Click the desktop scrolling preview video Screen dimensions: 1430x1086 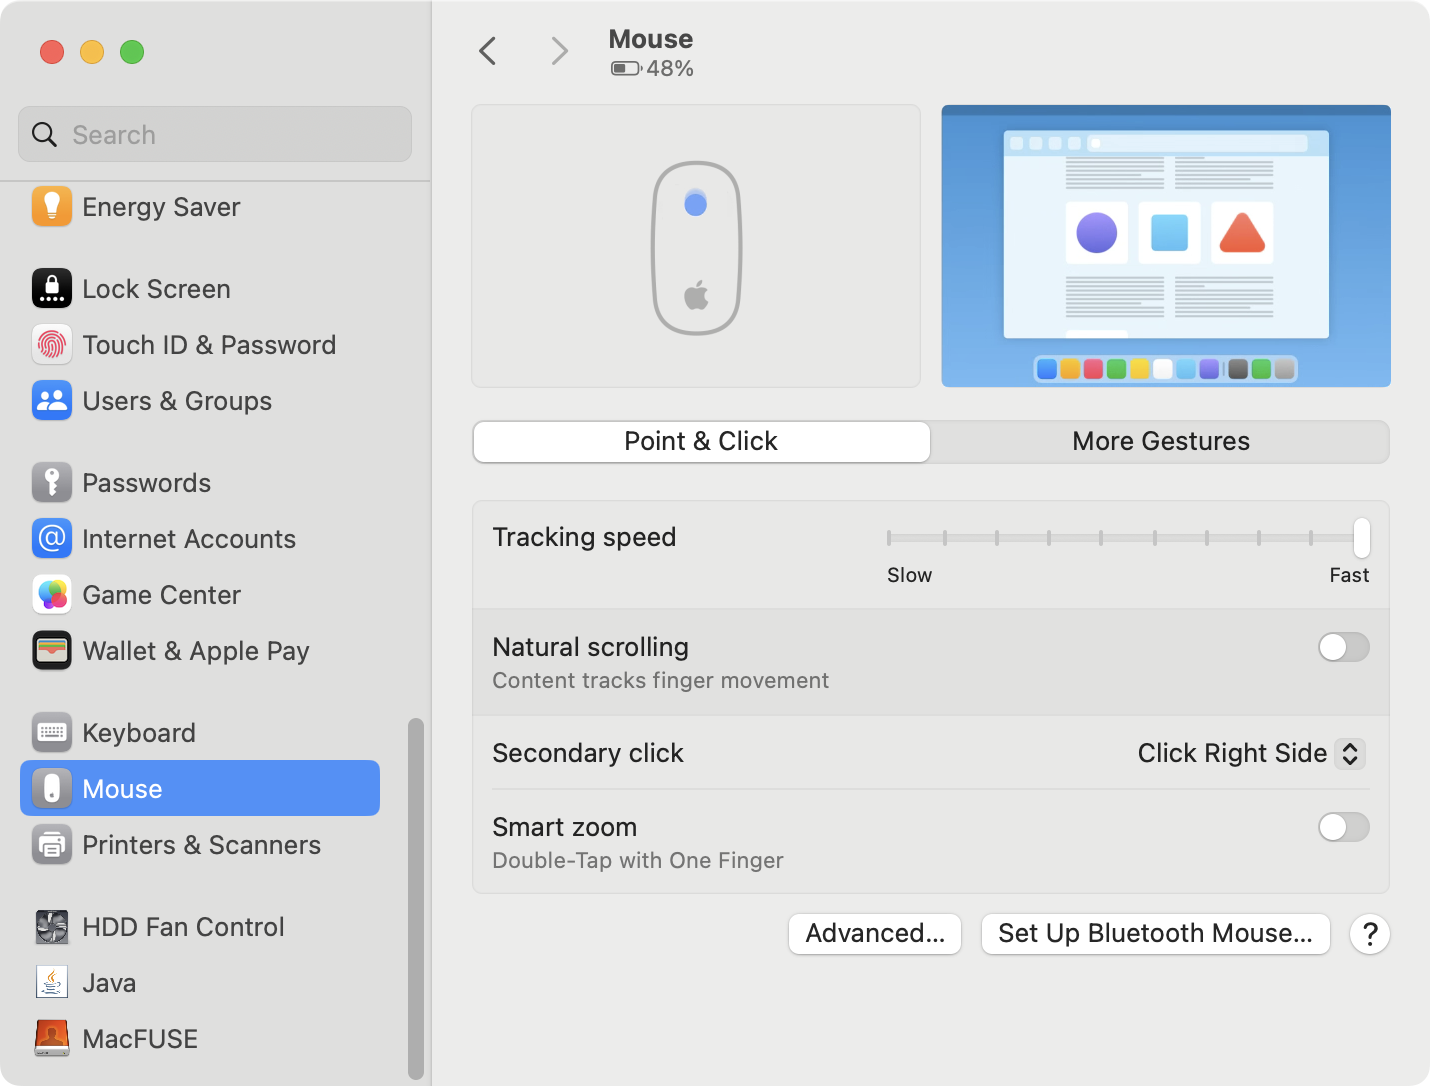1166,246
